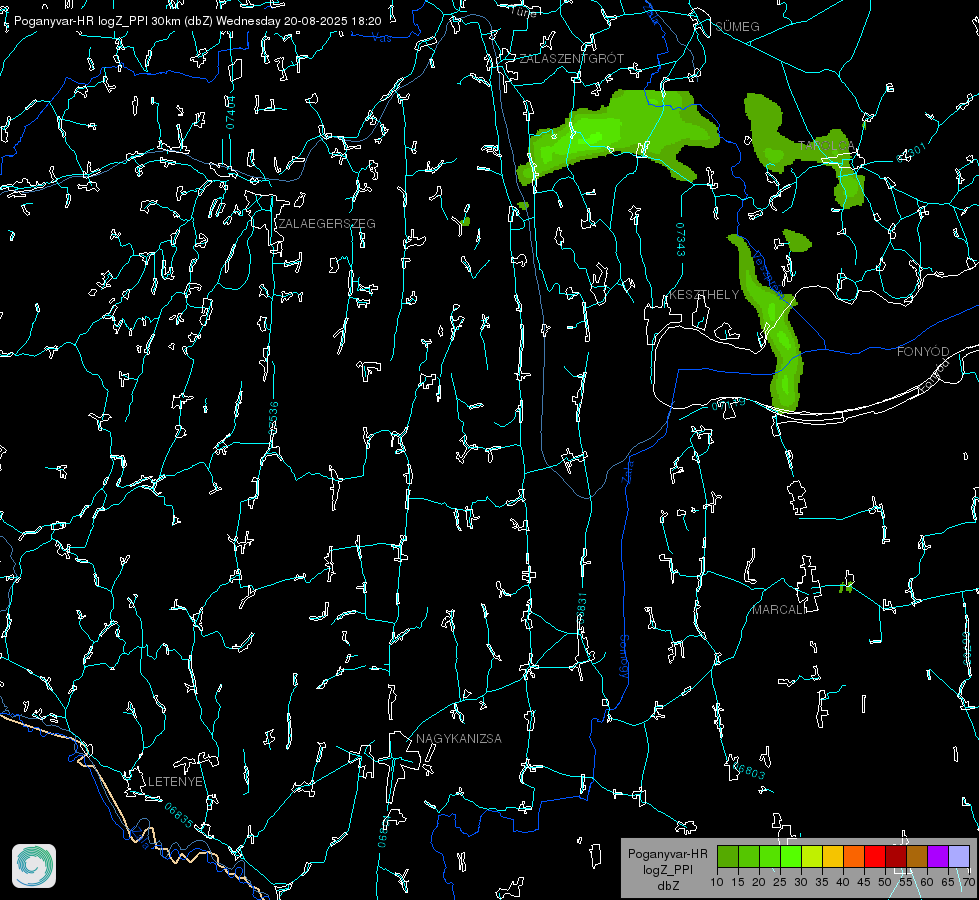Click the LETENYE town label
Image resolution: width=979 pixels, height=900 pixels.
[x=175, y=782]
